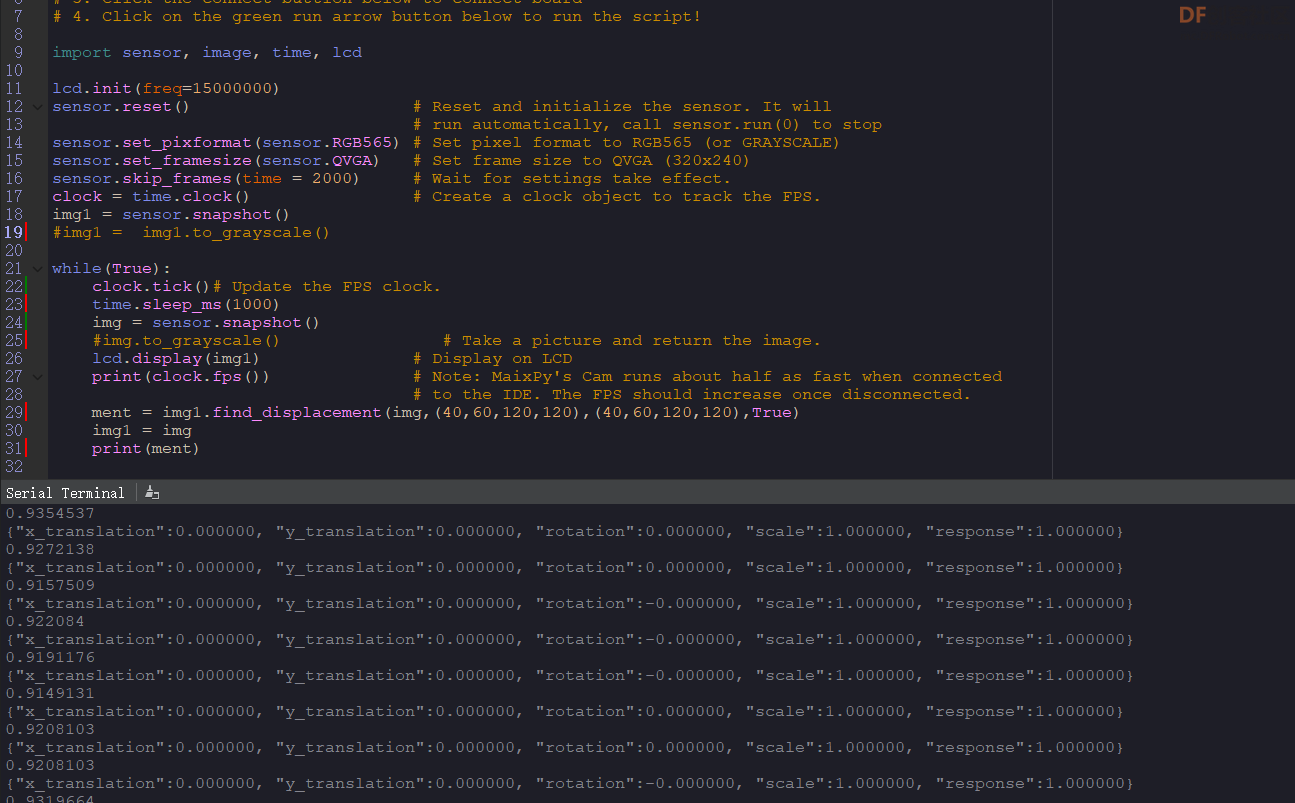This screenshot has width=1295, height=803.
Task: Click the commented '#img1 = img1.to_grayscale()' line
Action: (x=191, y=233)
